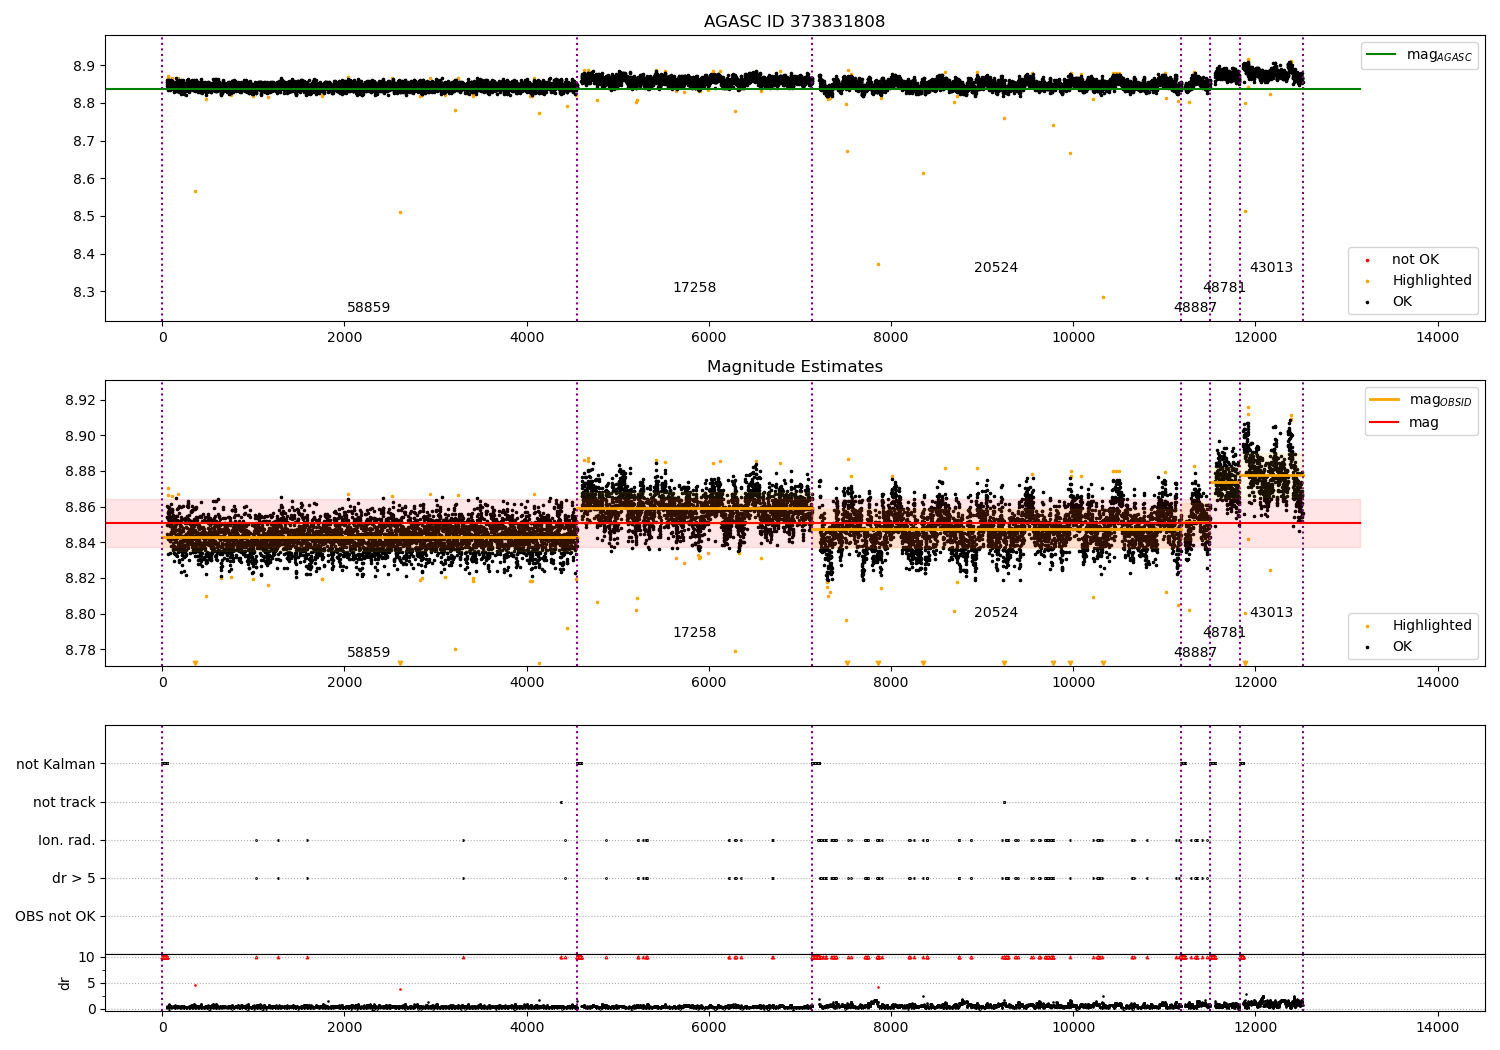Viewport: 1500px width, 1050px height.
Task: Click obsid label 58859 in the top plot
Action: (x=368, y=308)
